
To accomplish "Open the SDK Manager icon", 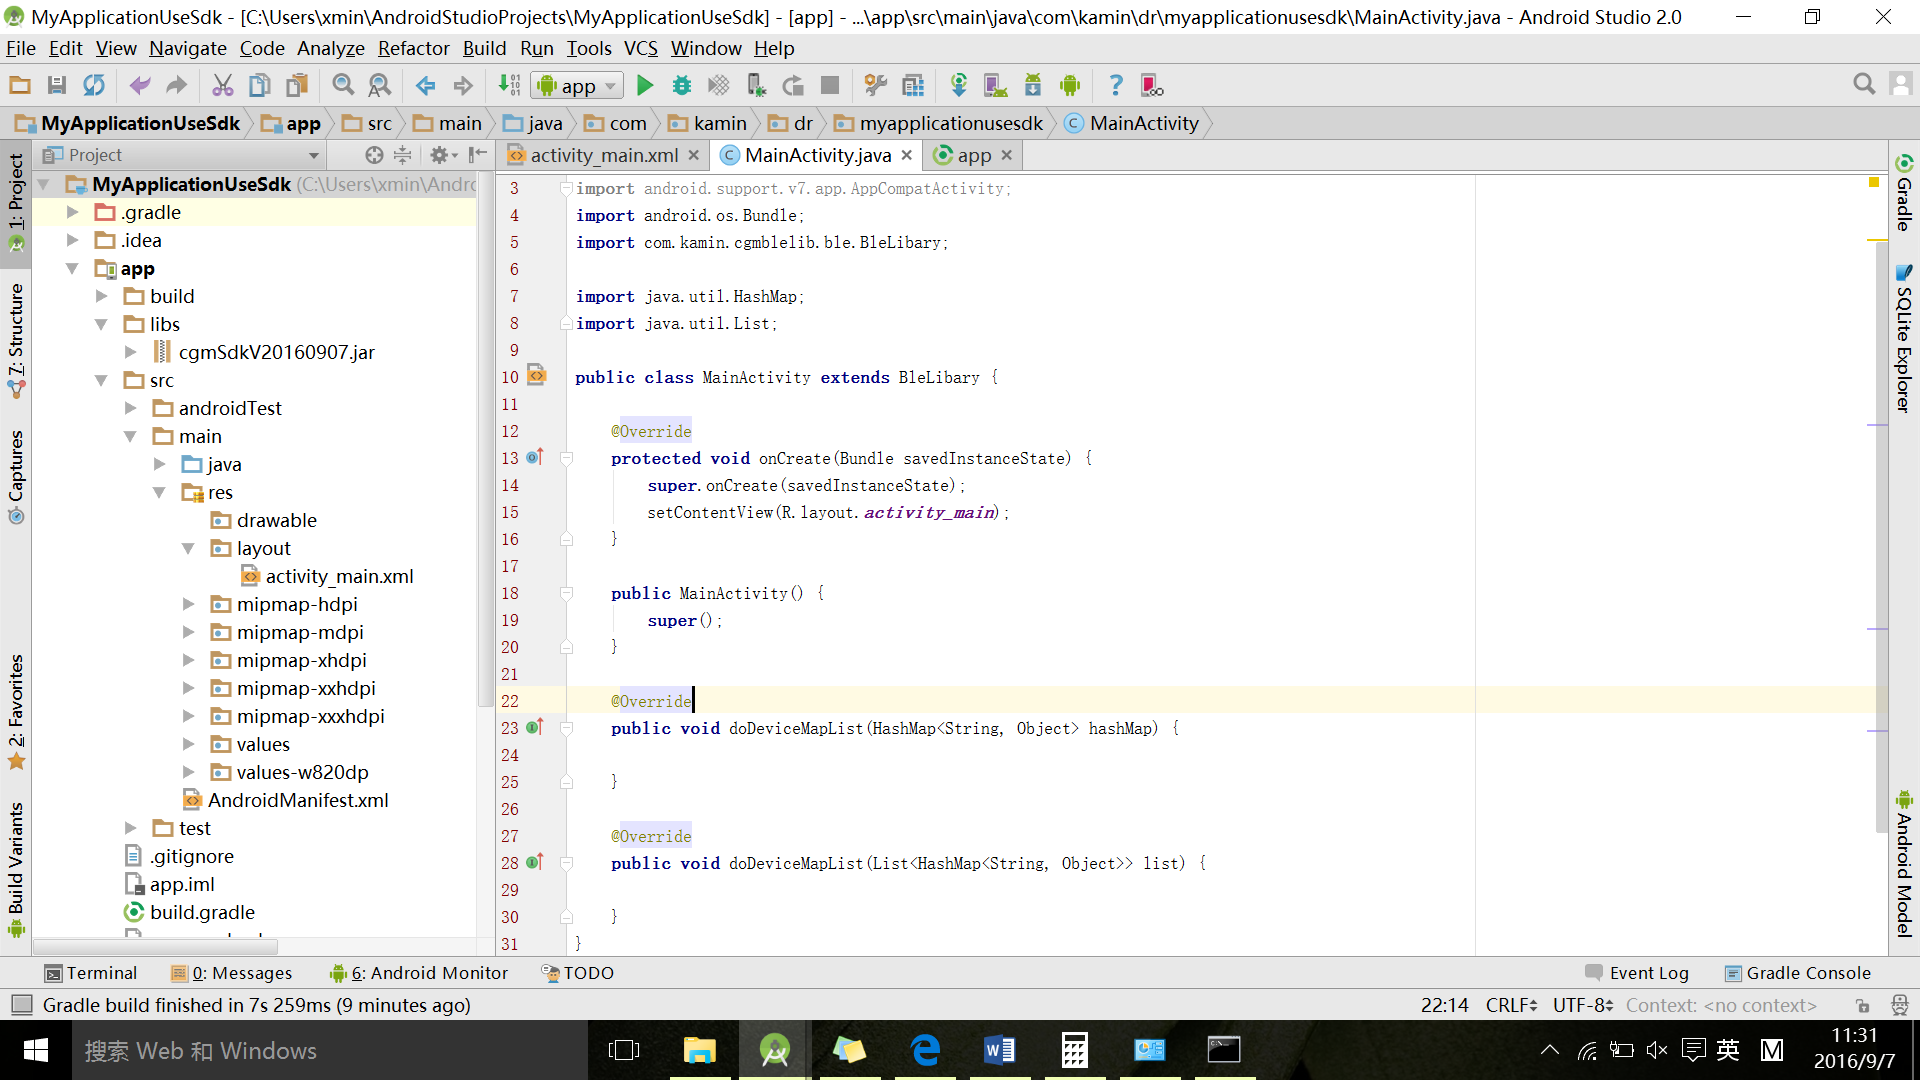I will tap(1033, 86).
